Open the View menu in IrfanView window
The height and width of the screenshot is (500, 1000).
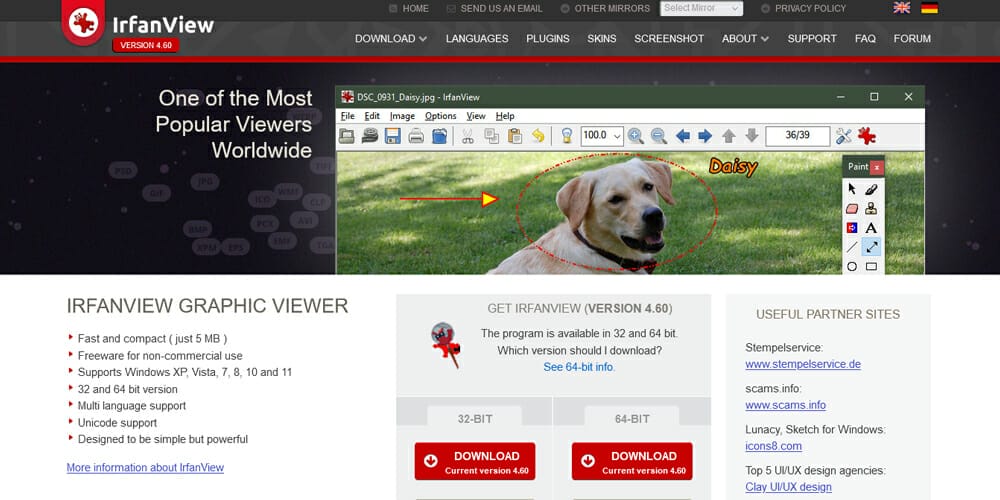(x=476, y=116)
